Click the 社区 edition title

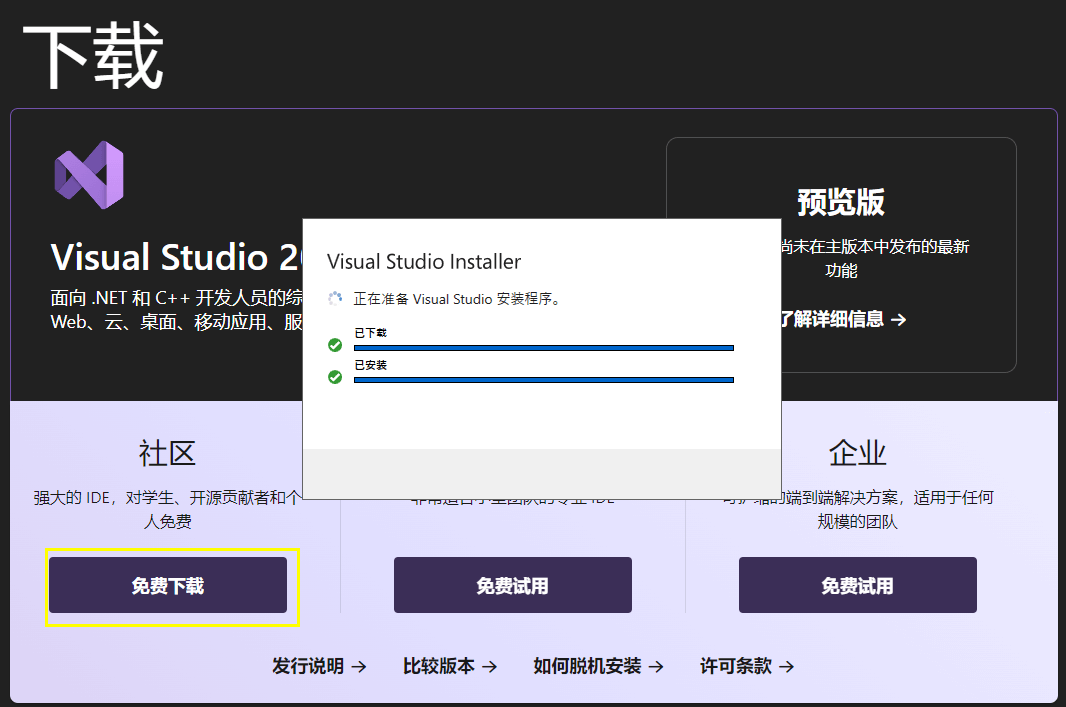point(167,453)
